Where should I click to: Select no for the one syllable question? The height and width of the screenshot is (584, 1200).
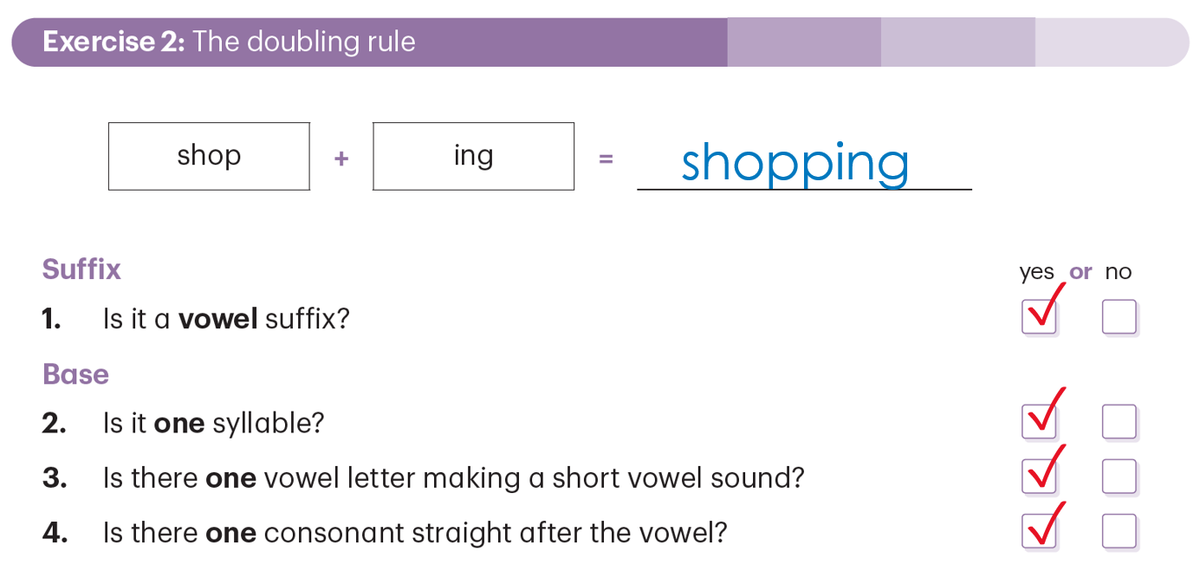pos(1119,422)
